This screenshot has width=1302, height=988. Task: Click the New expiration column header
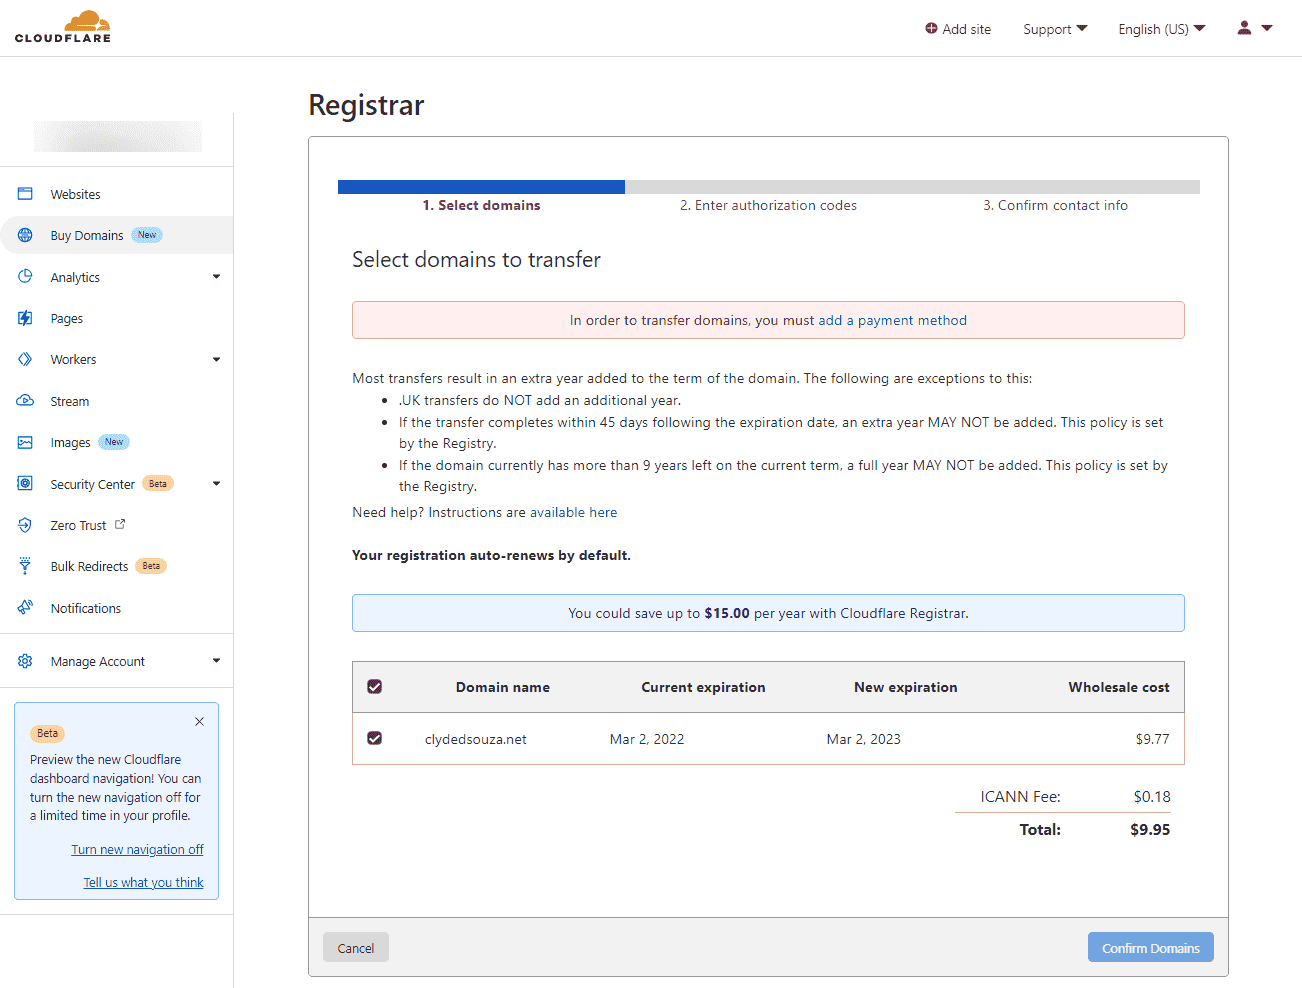[x=905, y=687]
